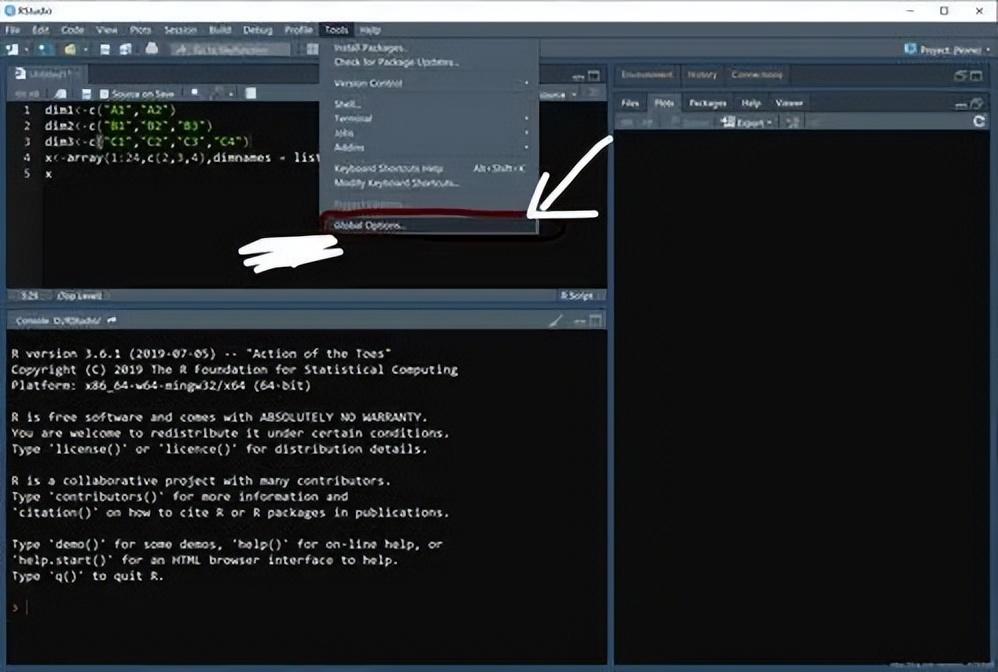Click the new file icon in toolbar

coord(14,49)
